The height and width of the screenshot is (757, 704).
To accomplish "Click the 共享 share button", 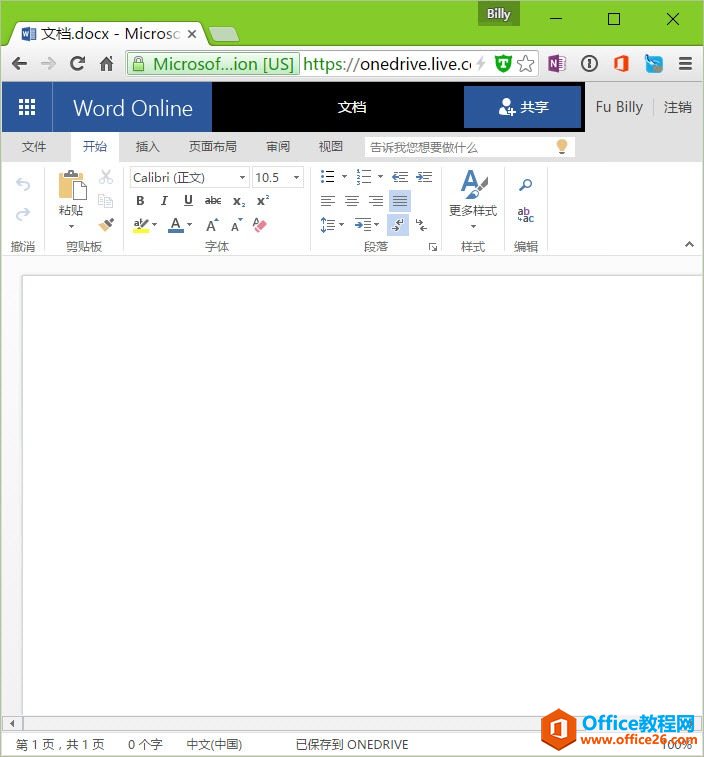I will [x=522, y=107].
